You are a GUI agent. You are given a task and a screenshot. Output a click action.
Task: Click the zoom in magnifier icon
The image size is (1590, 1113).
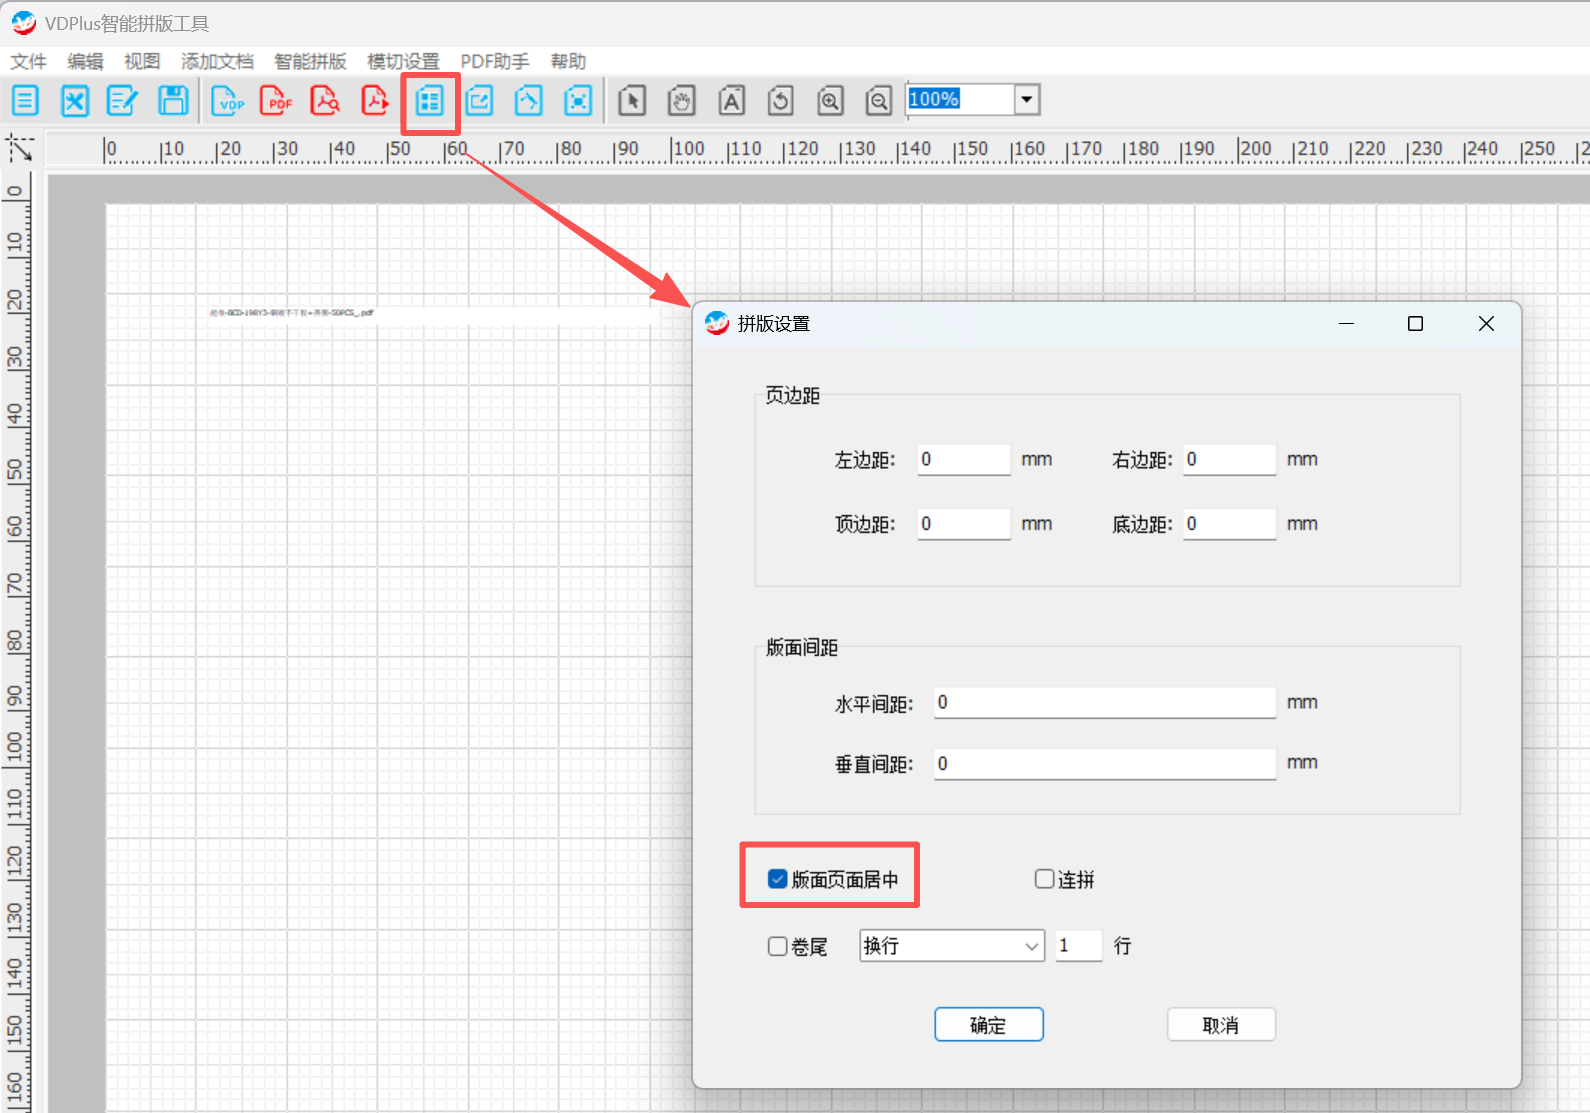[830, 100]
